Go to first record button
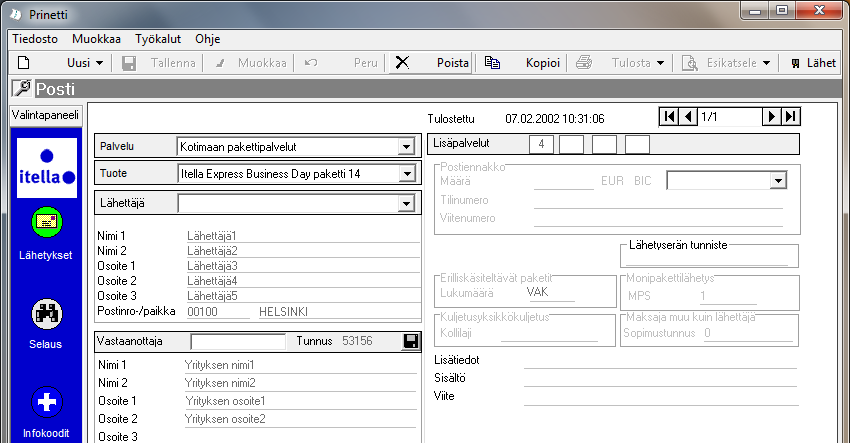The height and width of the screenshot is (443, 850). (x=669, y=117)
